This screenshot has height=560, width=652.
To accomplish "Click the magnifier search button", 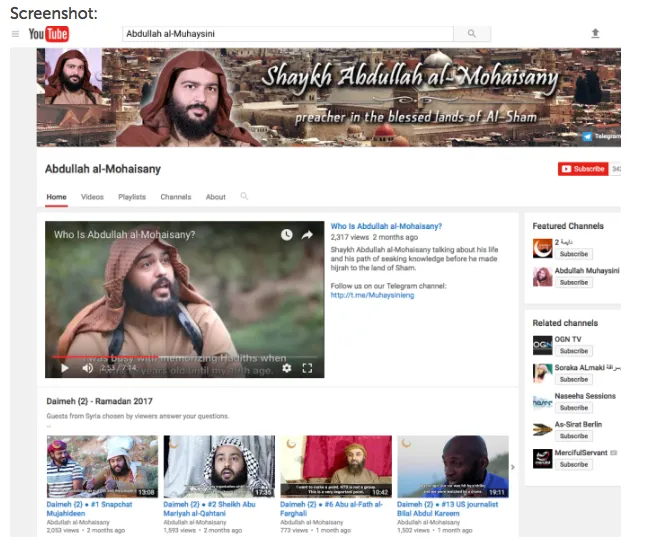I will (472, 34).
